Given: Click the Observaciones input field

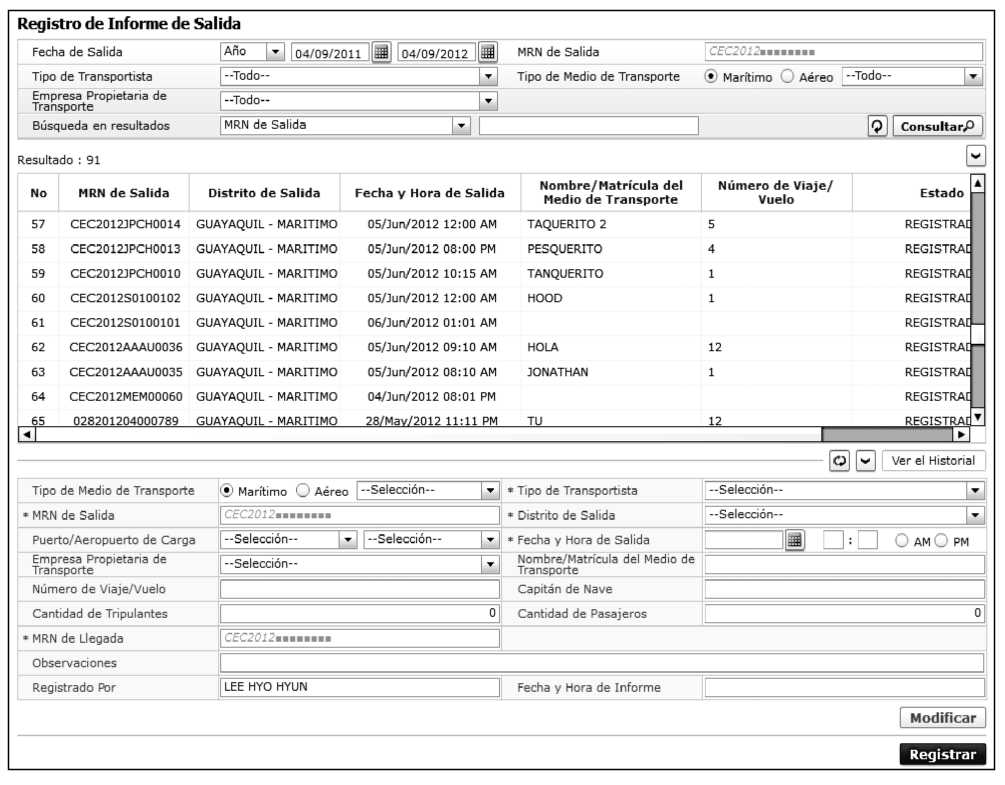Looking at the screenshot, I should coord(602,663).
